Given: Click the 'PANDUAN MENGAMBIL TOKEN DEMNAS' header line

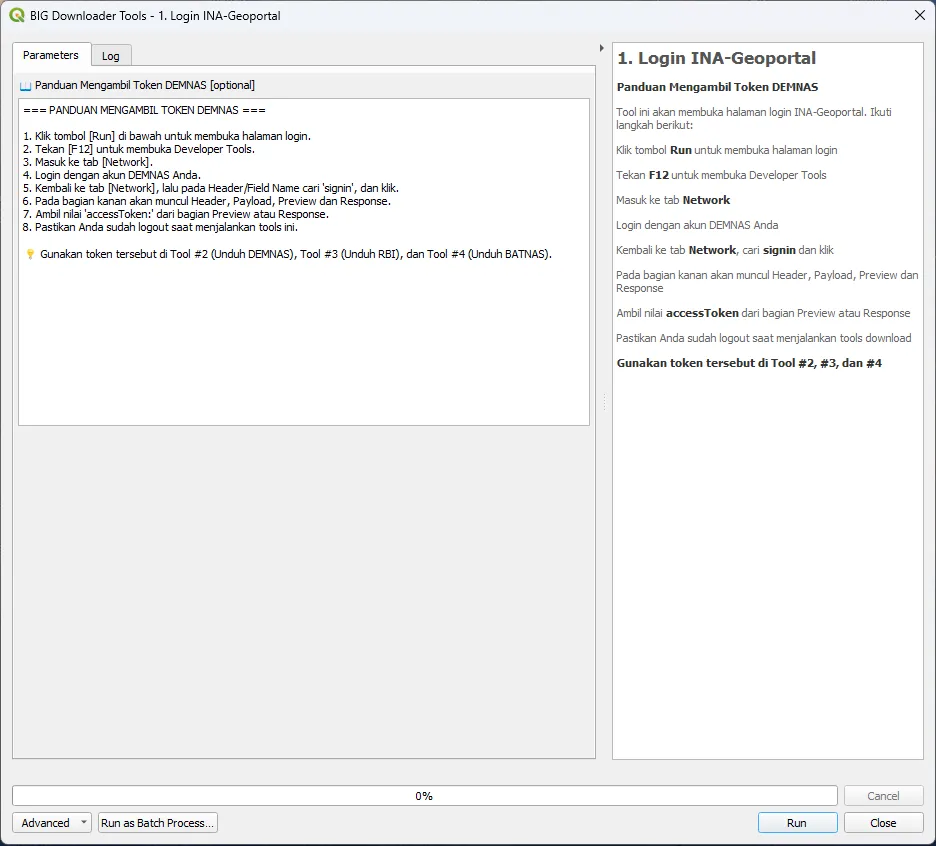Looking at the screenshot, I should tap(144, 110).
